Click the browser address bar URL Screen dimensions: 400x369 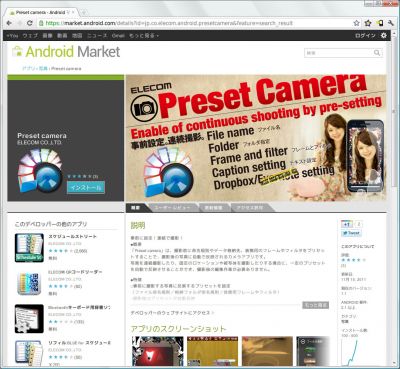pos(169,23)
